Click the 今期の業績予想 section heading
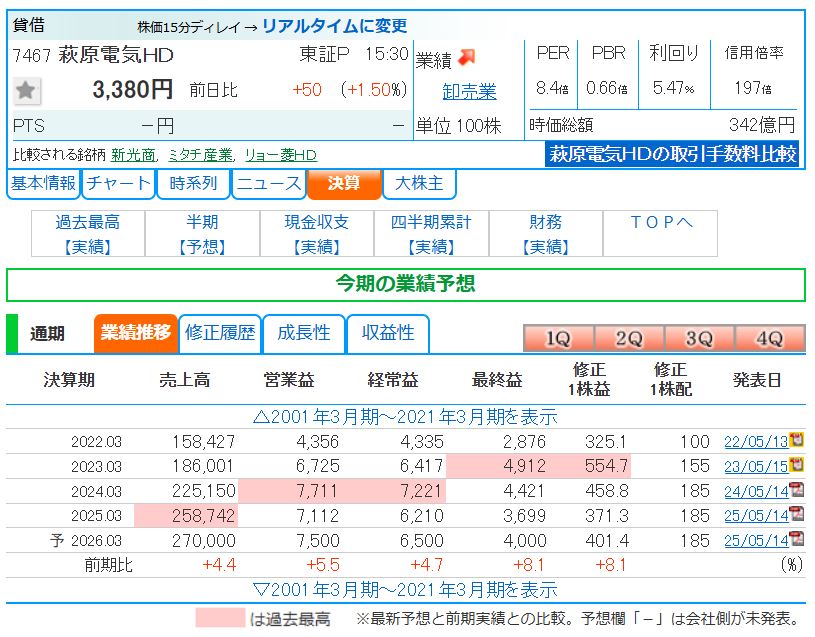The image size is (815, 637). [405, 284]
